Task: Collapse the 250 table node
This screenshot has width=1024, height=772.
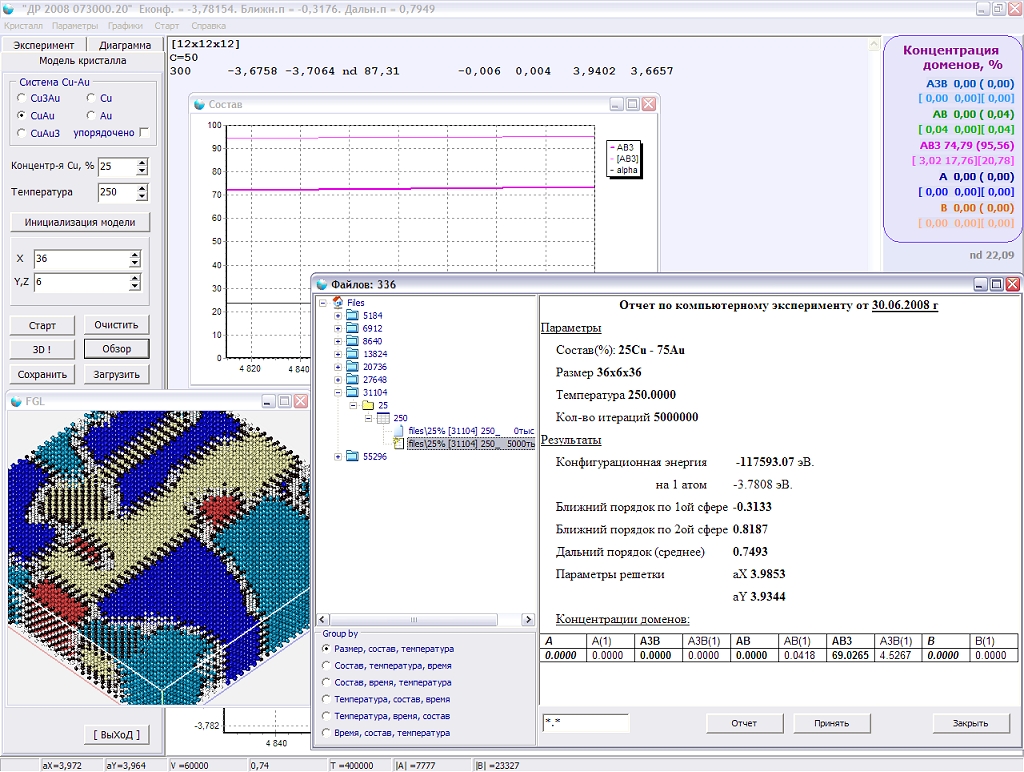Action: pyautogui.click(x=369, y=418)
